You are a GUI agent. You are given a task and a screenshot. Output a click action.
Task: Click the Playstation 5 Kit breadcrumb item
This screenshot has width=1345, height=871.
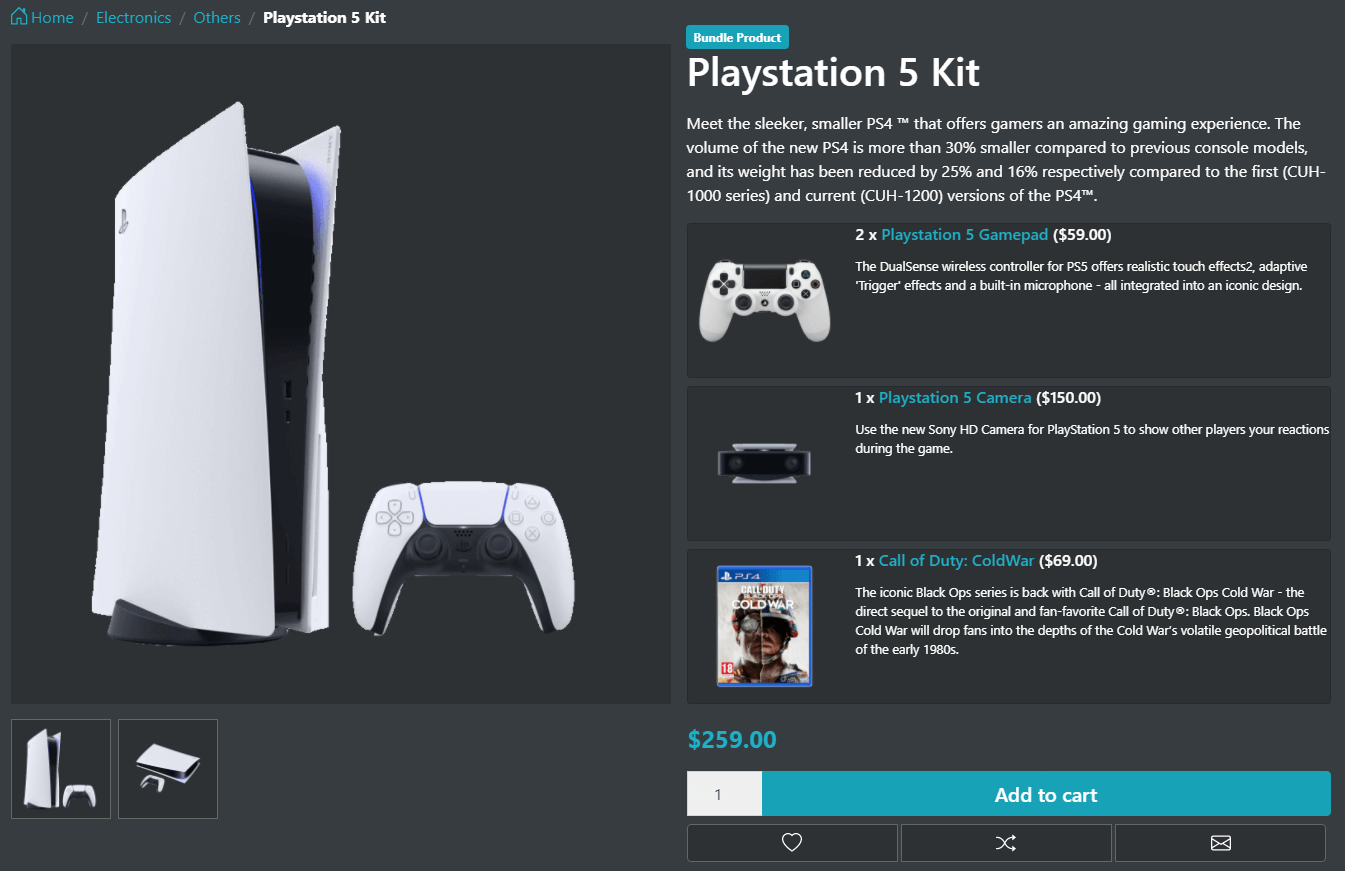pyautogui.click(x=324, y=18)
